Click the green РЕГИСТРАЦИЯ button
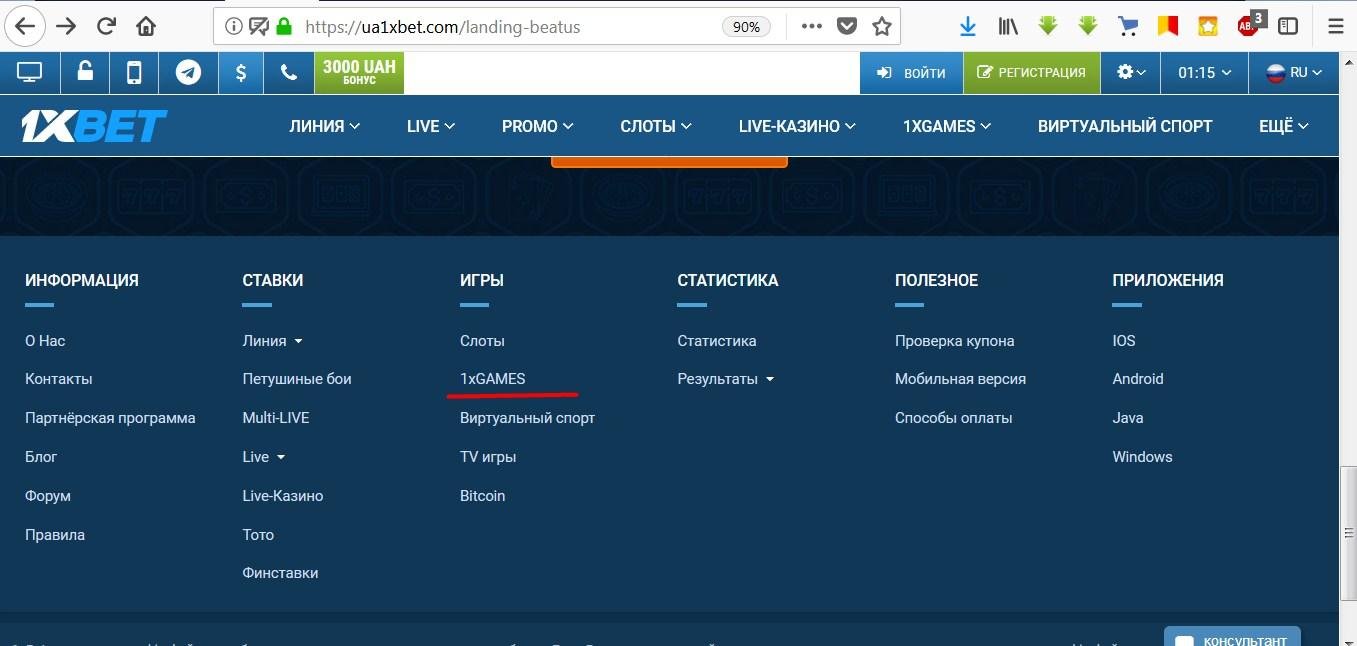This screenshot has width=1357, height=646. click(1032, 73)
